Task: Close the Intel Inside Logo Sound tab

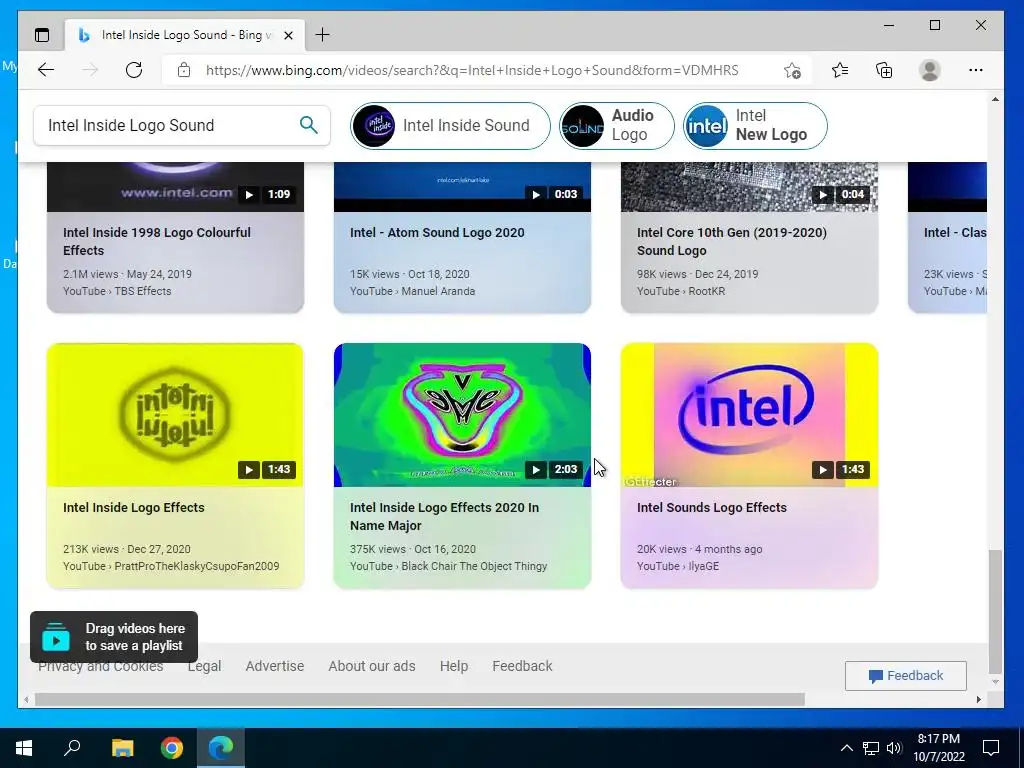Action: click(288, 35)
